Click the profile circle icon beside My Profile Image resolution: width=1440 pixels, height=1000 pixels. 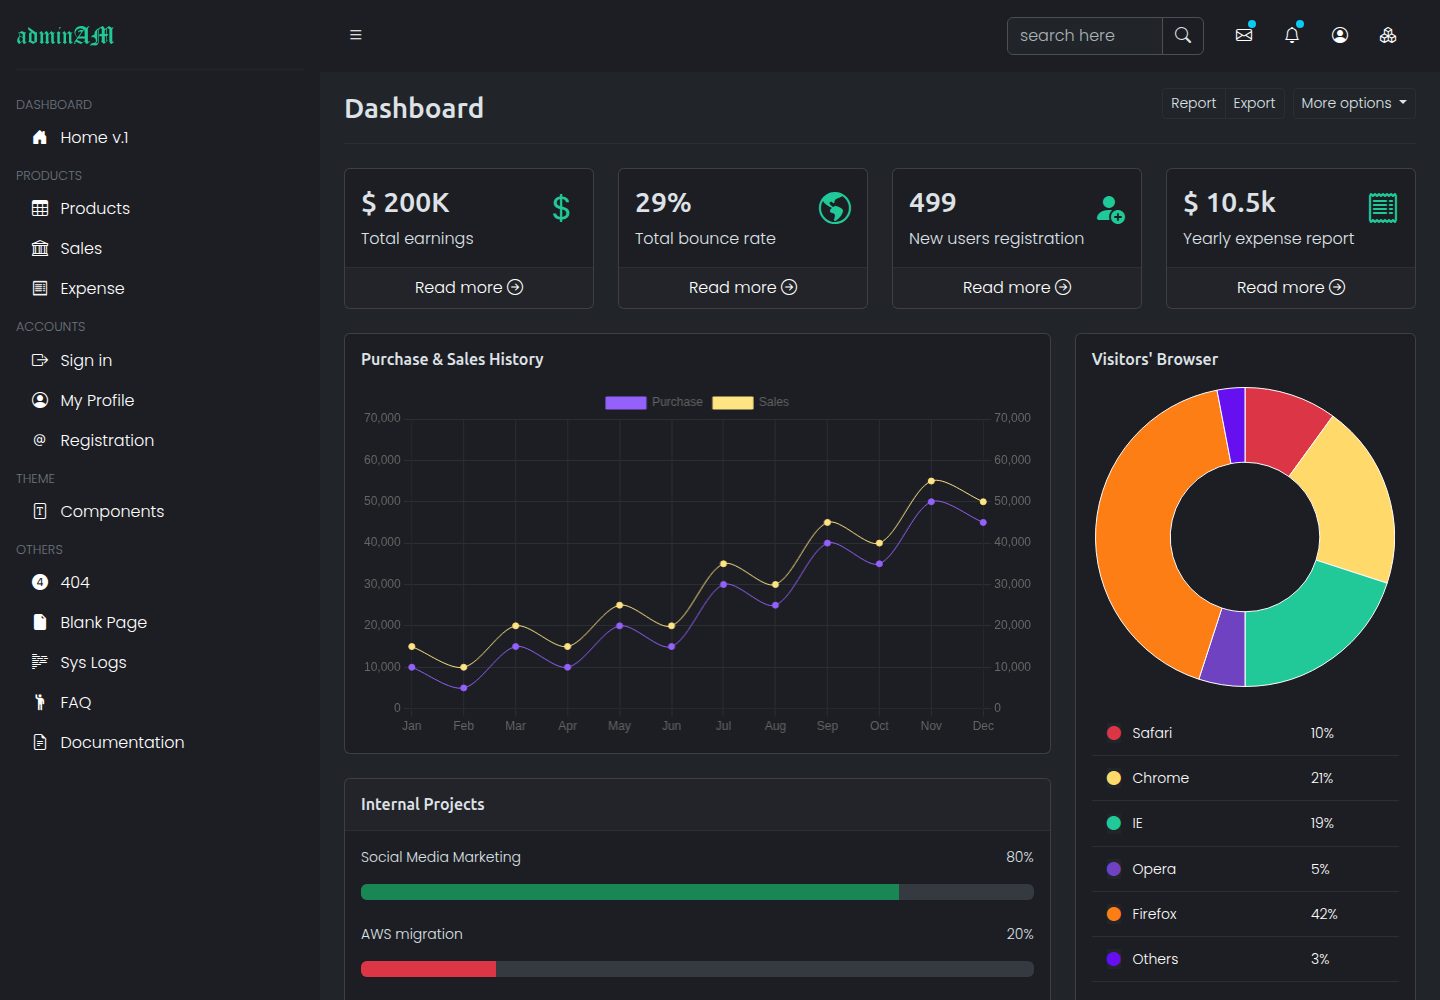[40, 400]
